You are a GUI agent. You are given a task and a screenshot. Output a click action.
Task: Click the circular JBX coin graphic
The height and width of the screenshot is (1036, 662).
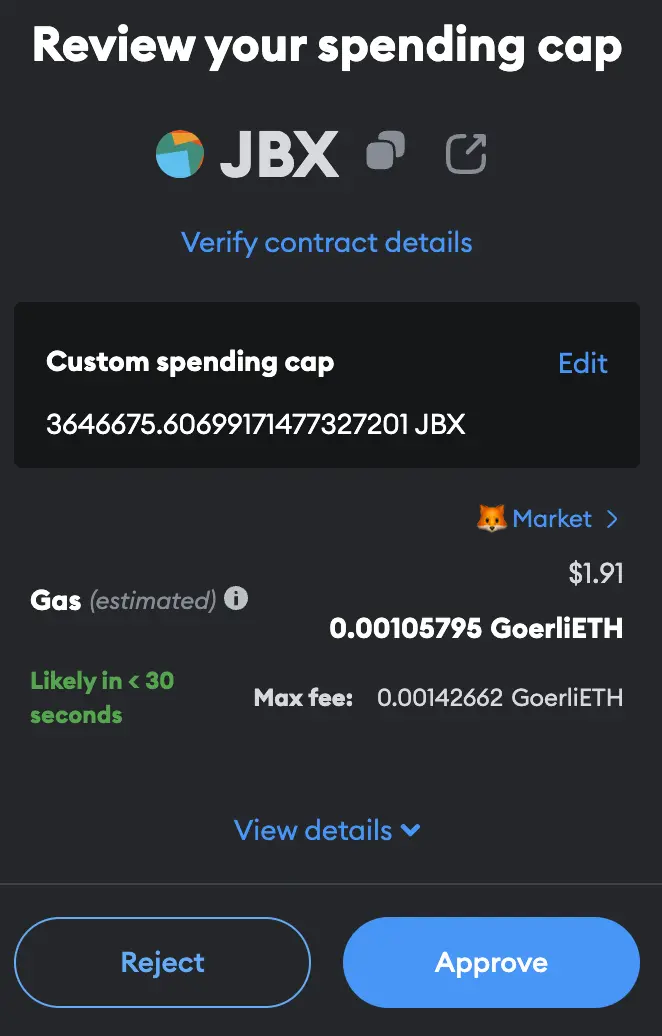pos(180,155)
